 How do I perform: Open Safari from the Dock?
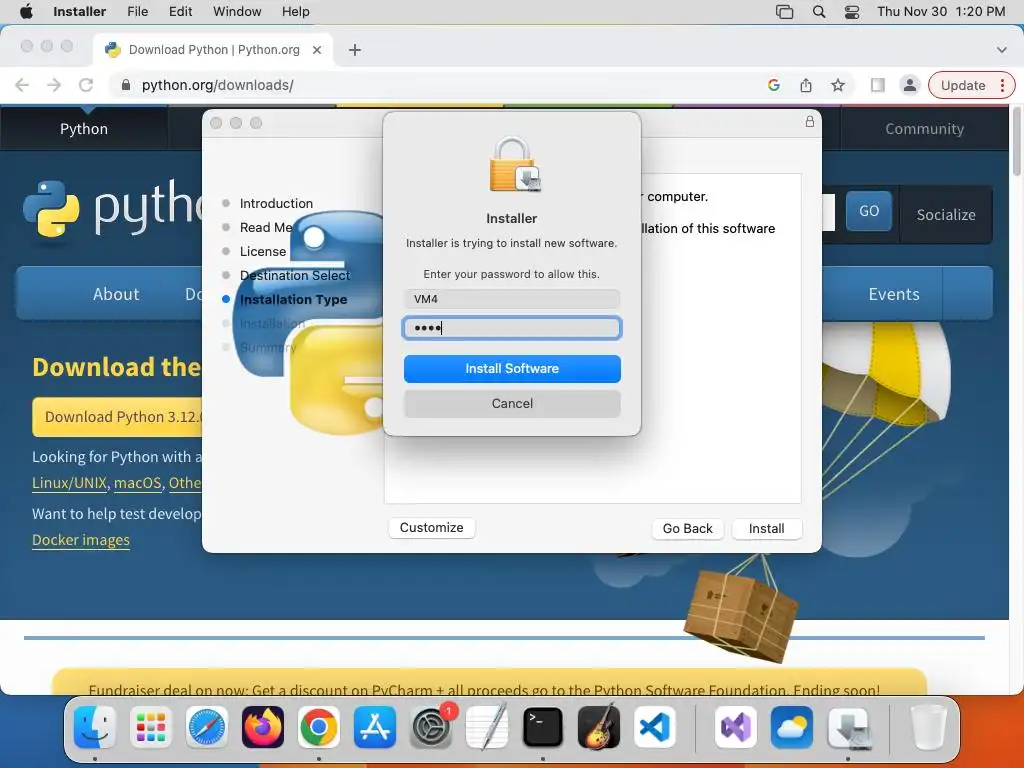pyautogui.click(x=207, y=727)
